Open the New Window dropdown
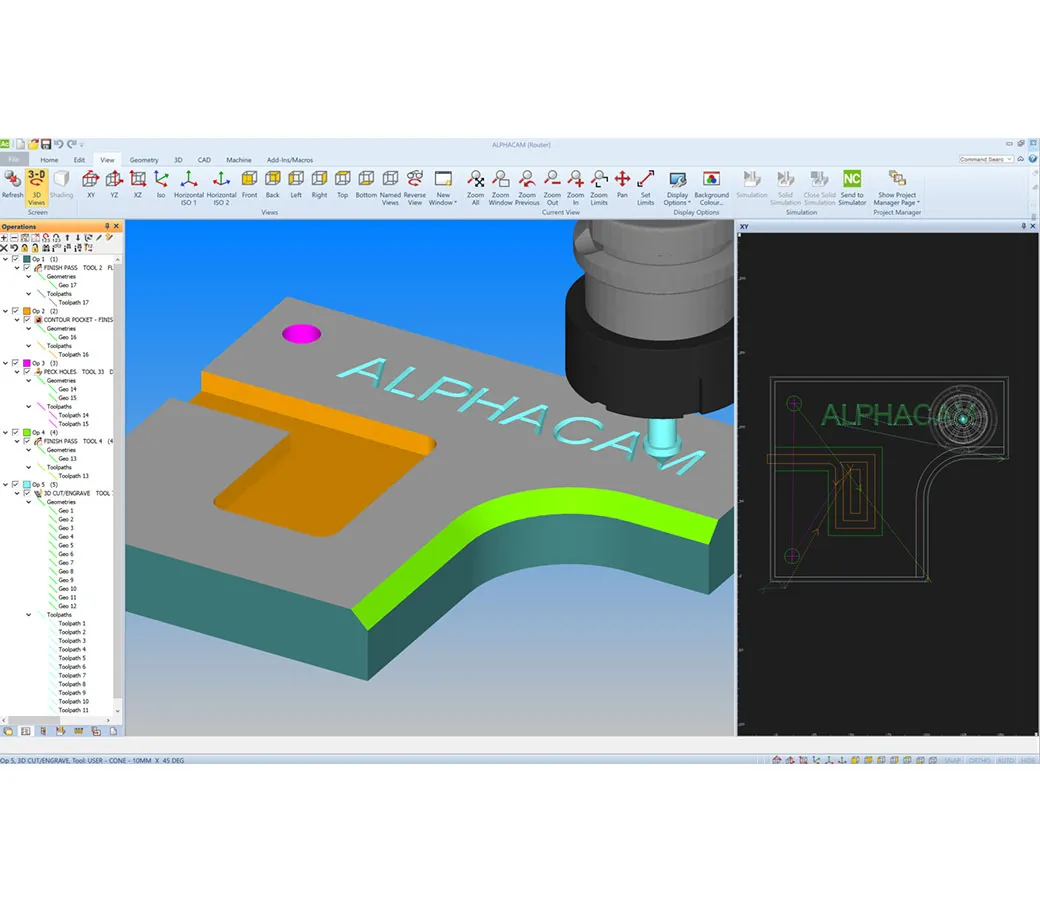This screenshot has height=900, width=1040. click(x=443, y=184)
